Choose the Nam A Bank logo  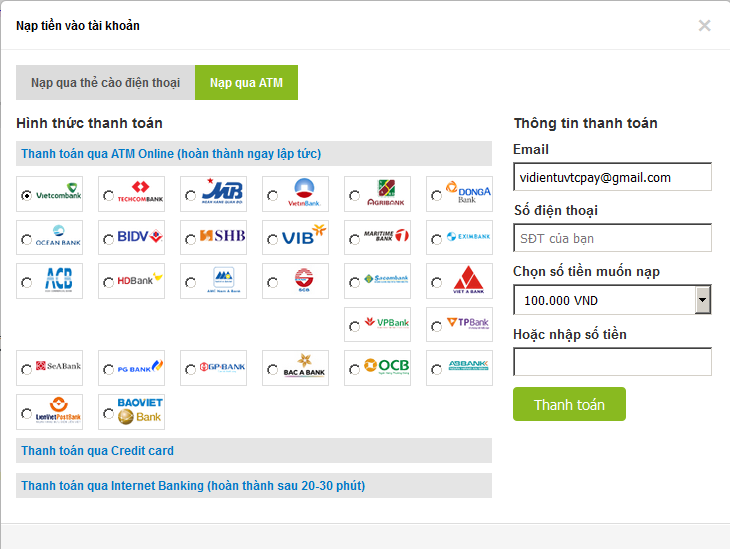point(223,279)
